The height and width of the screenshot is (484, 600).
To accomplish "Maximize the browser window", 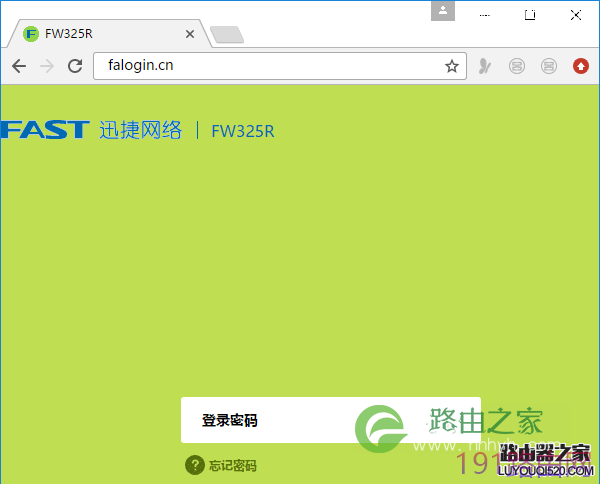I will tap(530, 15).
